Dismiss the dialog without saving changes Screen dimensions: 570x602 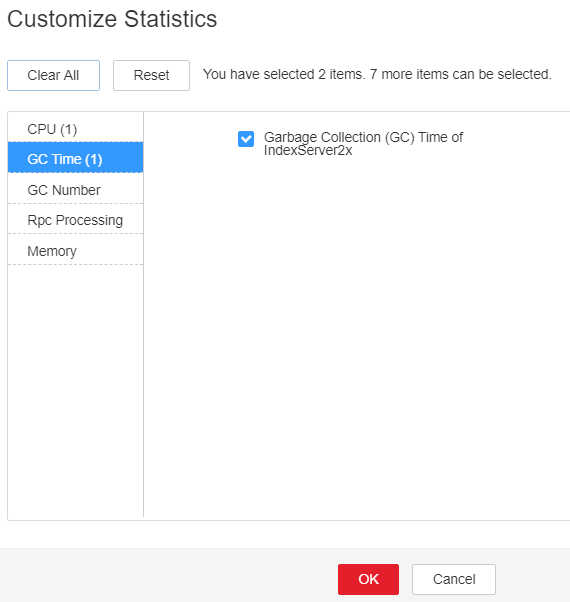[454, 579]
